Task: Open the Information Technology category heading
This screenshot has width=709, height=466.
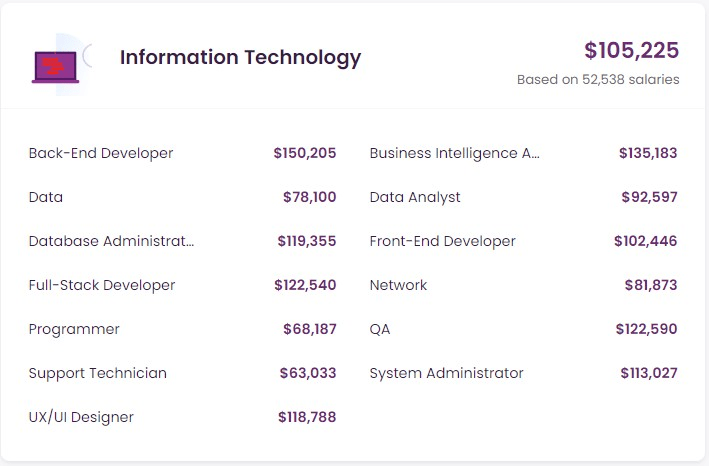Action: [x=240, y=57]
